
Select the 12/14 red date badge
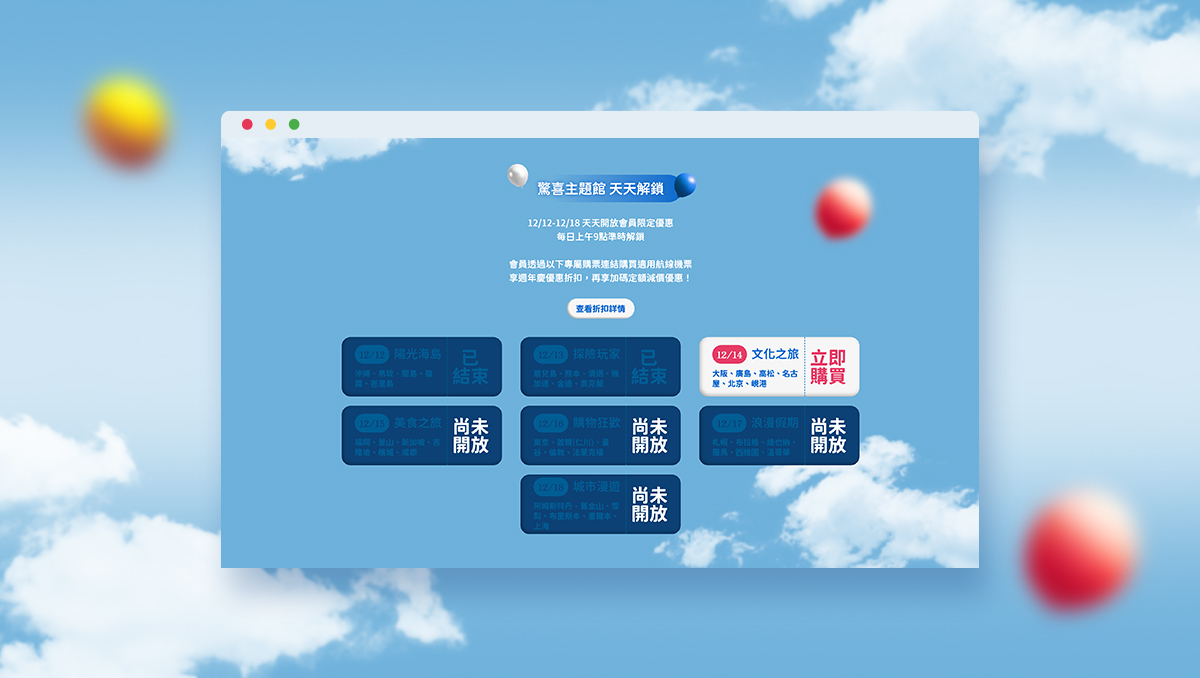click(729, 354)
